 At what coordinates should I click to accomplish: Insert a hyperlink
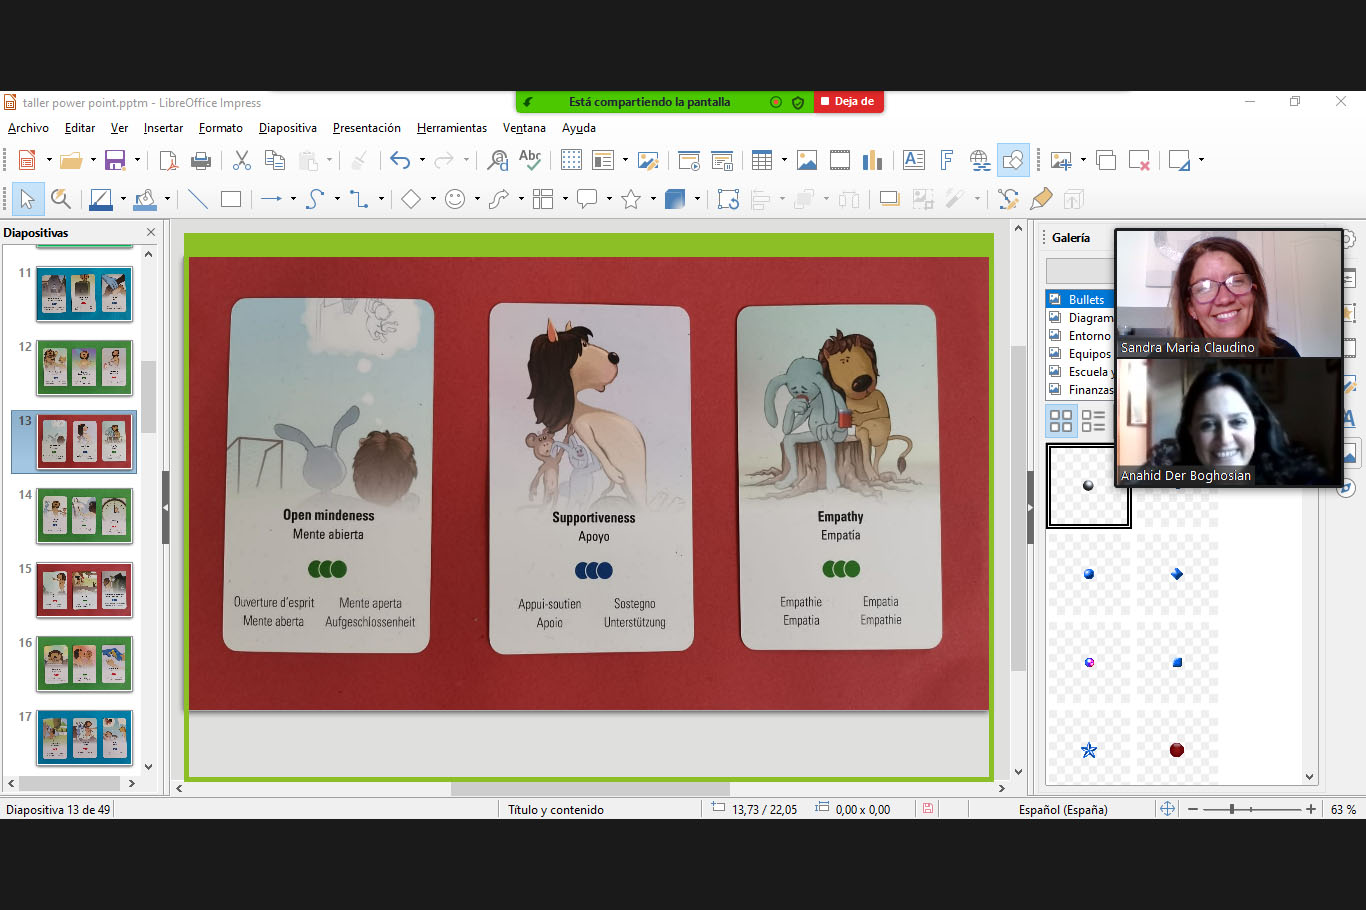click(x=980, y=160)
